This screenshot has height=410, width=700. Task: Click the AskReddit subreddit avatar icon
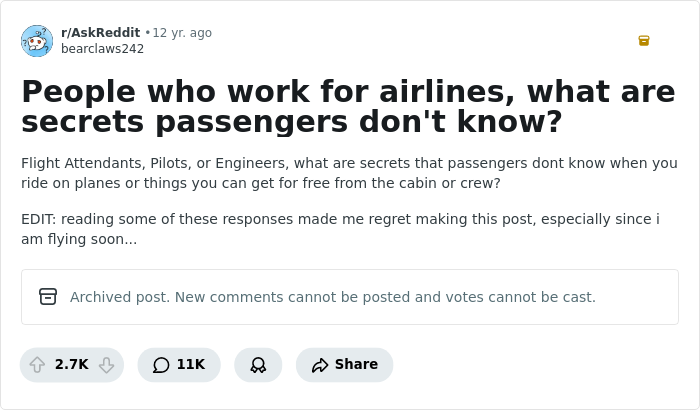[37, 41]
